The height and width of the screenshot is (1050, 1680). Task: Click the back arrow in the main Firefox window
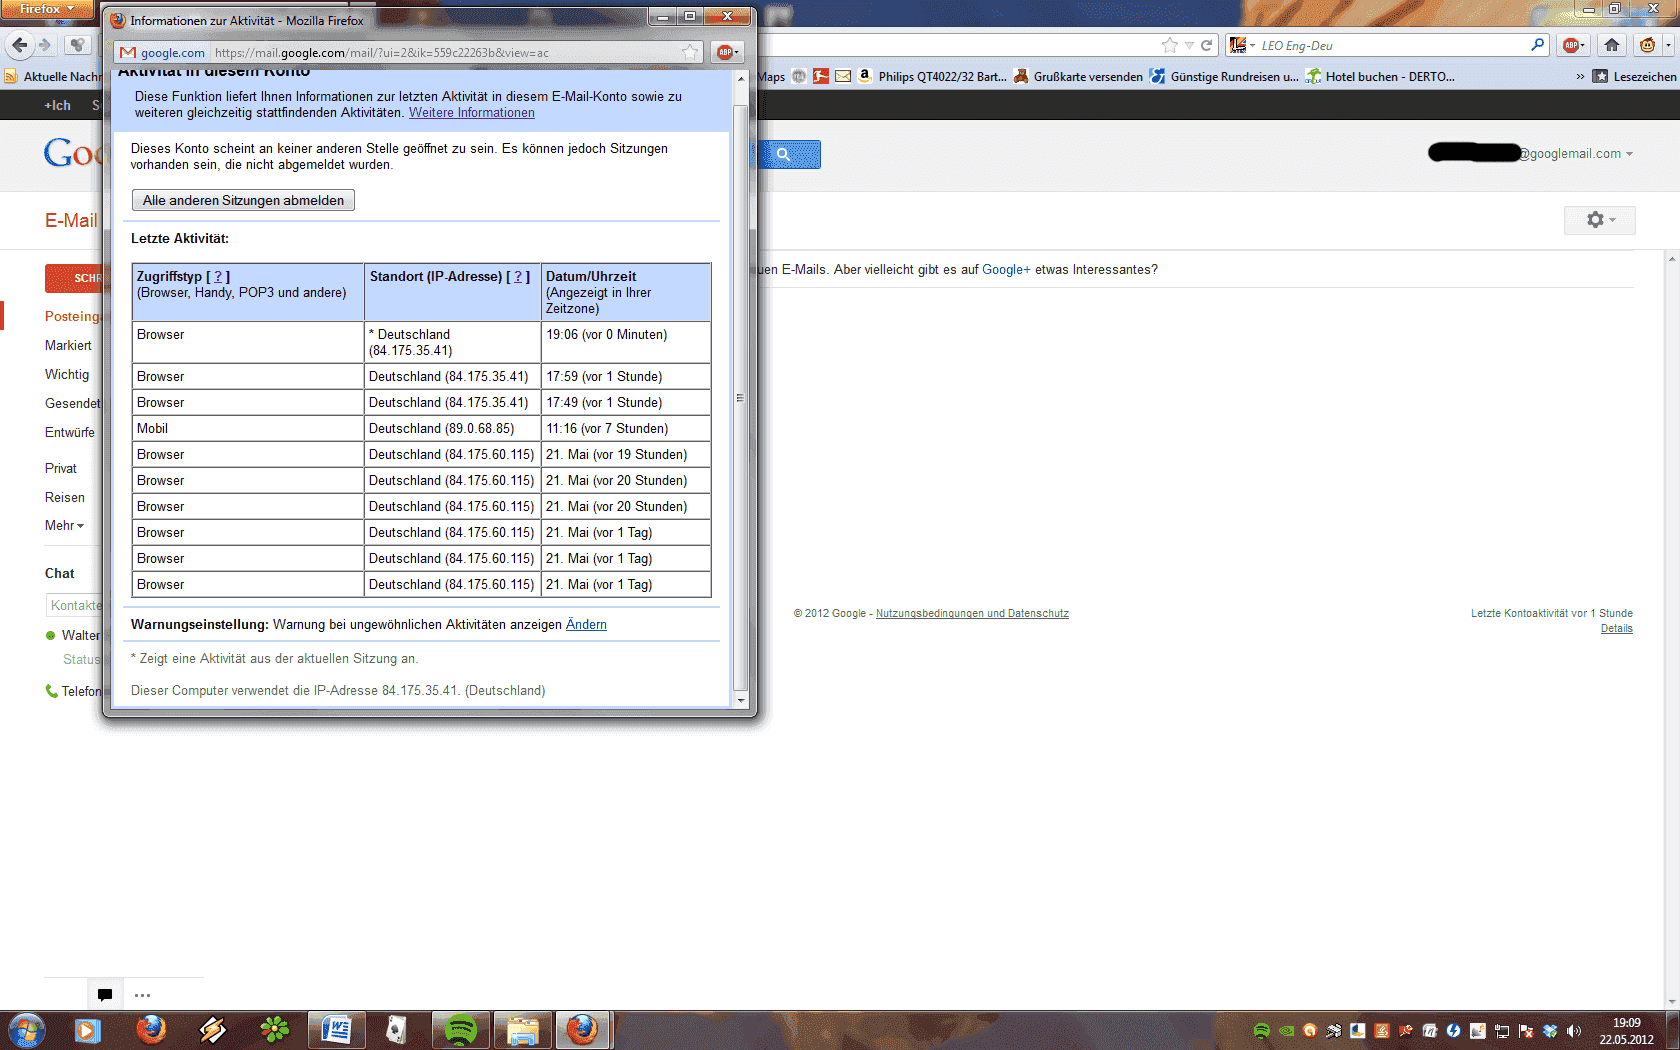point(19,45)
